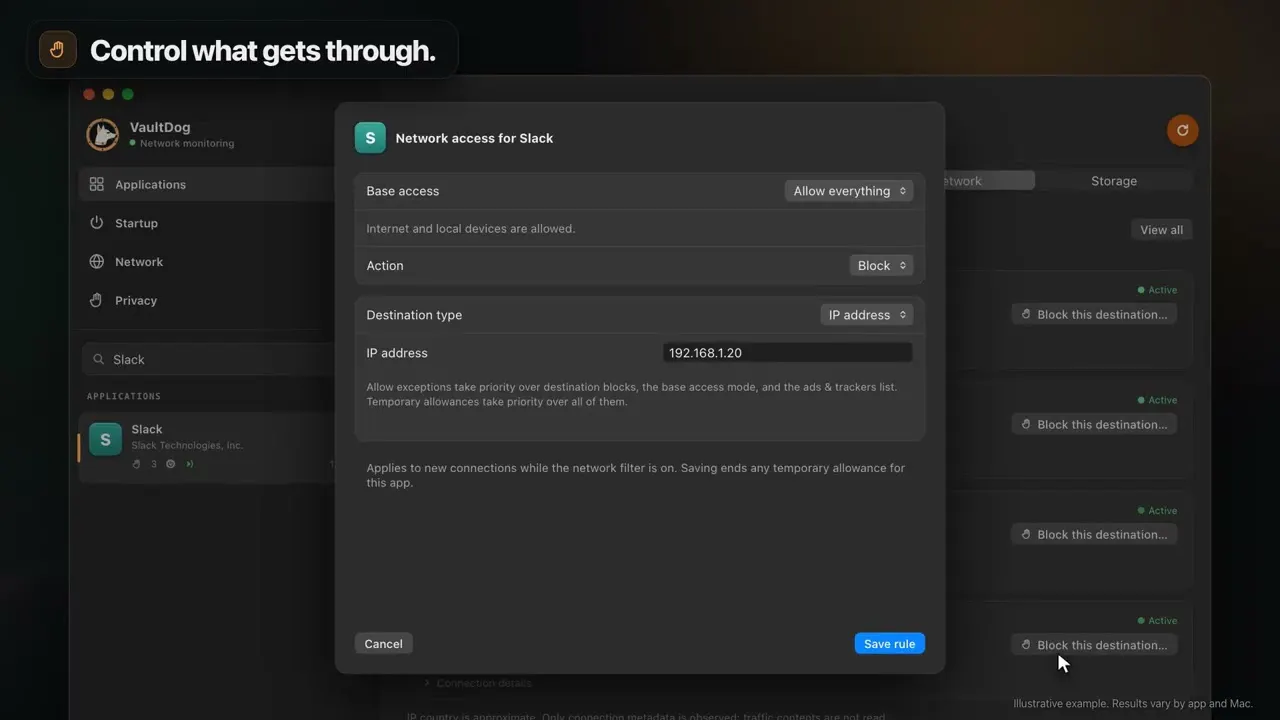Click the Save rule button
This screenshot has height=720, width=1280.
[890, 644]
